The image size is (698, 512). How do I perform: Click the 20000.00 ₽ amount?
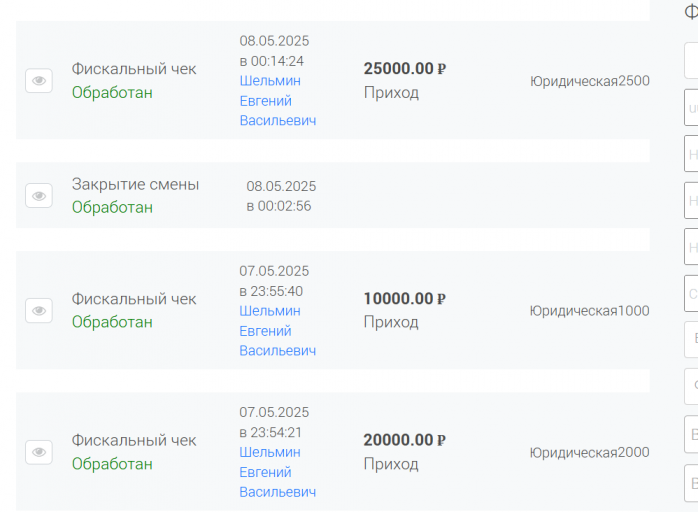coord(405,440)
